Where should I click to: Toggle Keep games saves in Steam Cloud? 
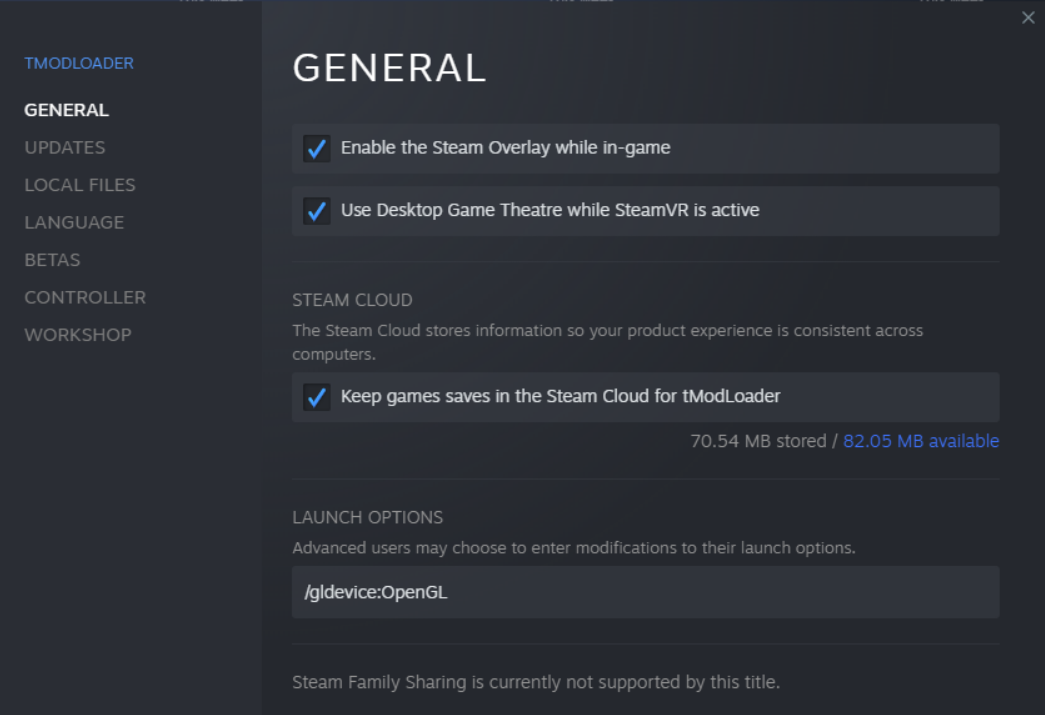(317, 397)
